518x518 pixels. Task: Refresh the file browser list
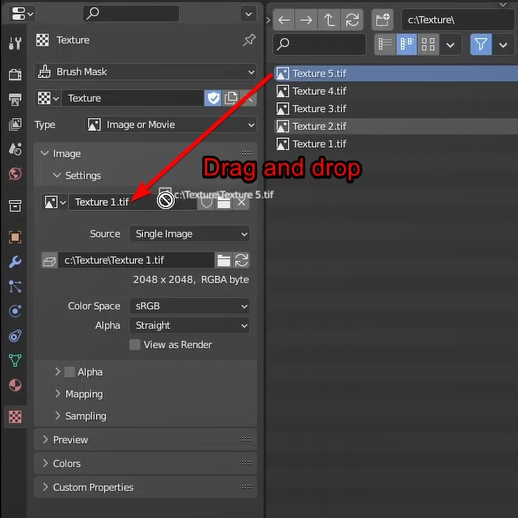point(352,20)
